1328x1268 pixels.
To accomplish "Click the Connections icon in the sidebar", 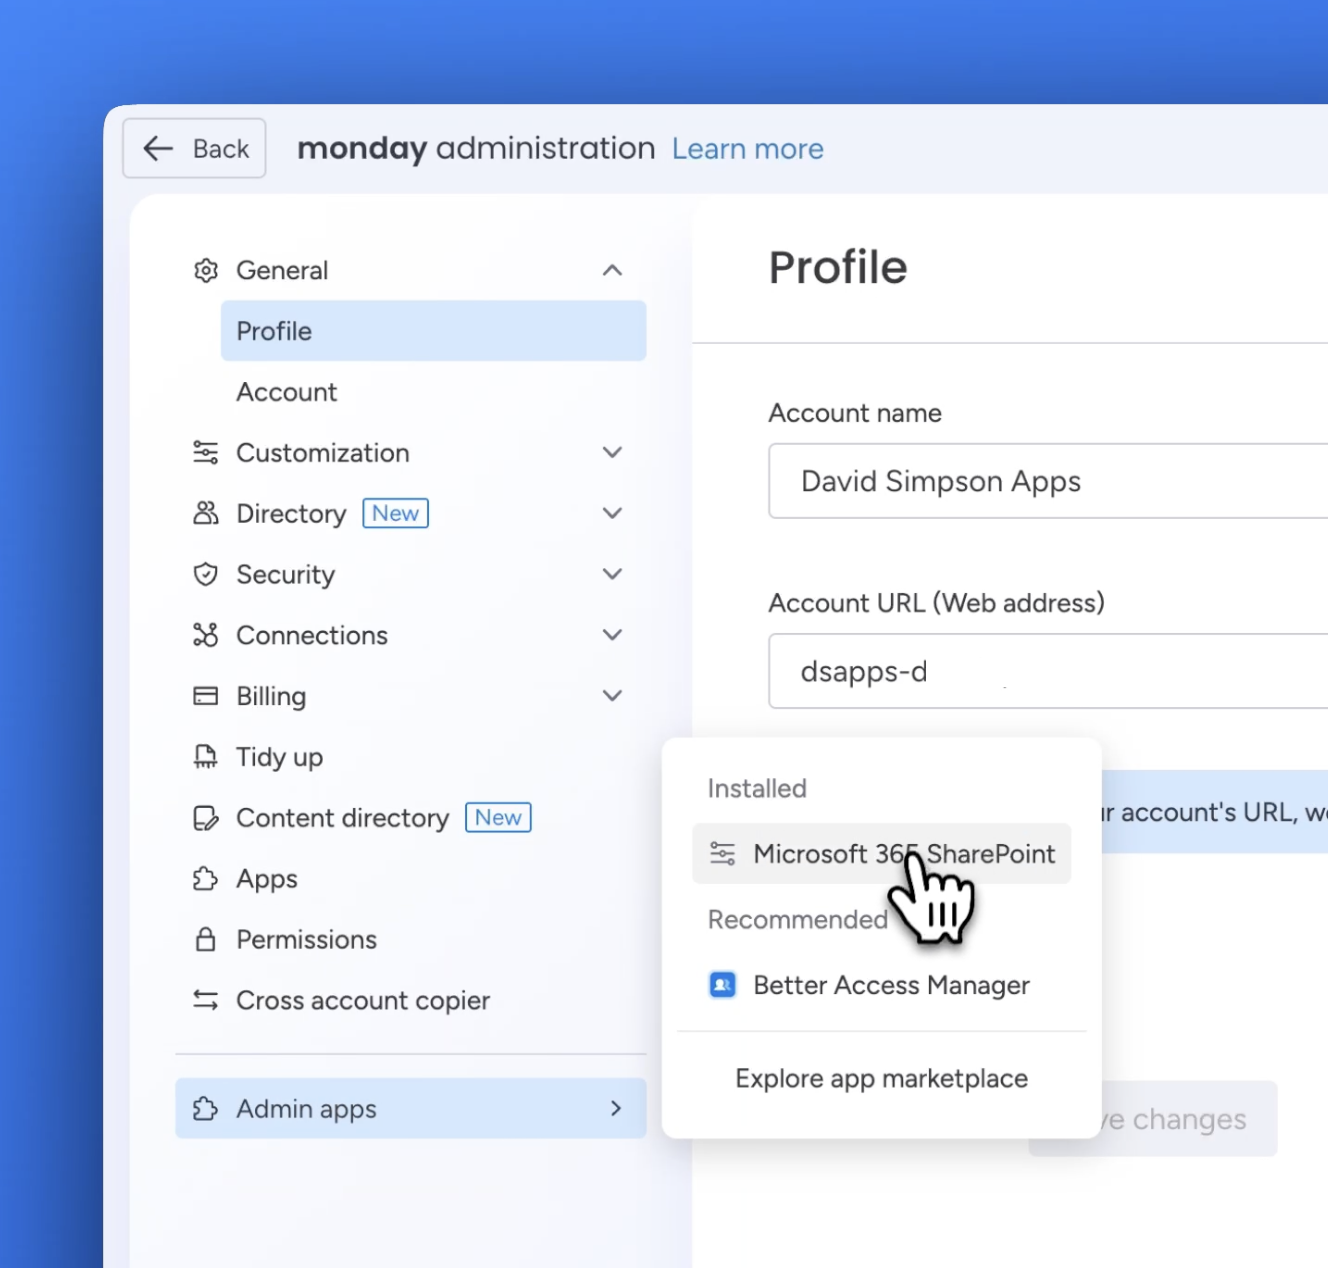I will tap(206, 635).
